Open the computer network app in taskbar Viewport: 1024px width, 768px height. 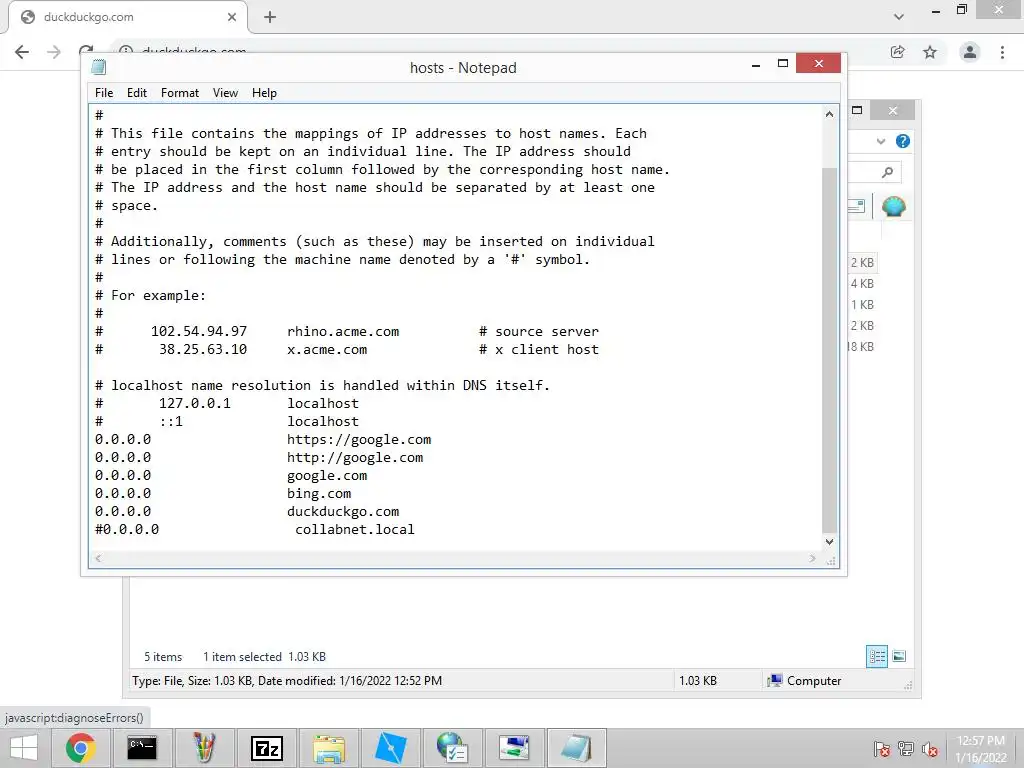pyautogui.click(x=515, y=748)
